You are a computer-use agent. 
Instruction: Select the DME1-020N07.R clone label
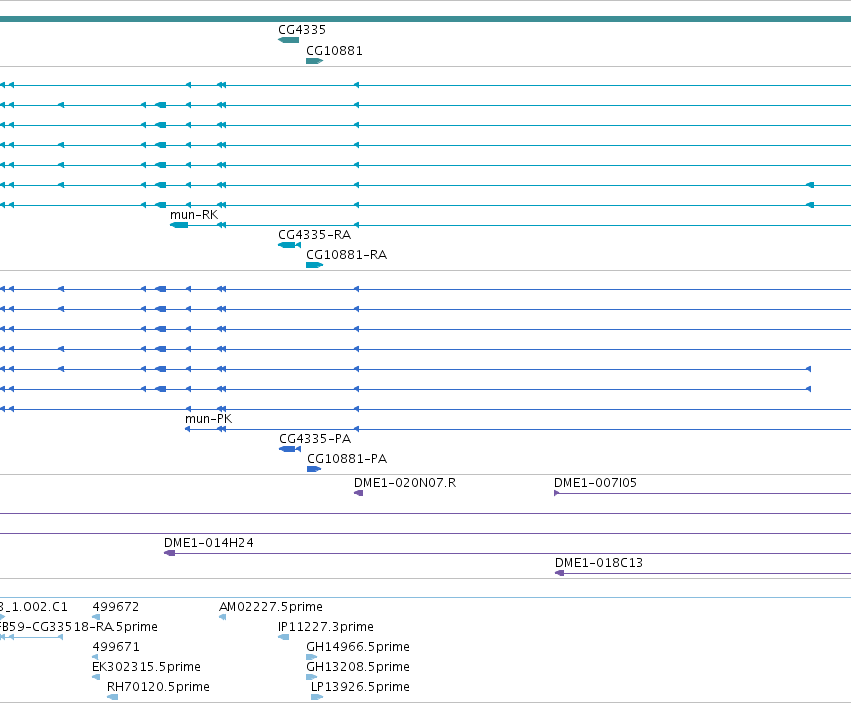point(405,483)
